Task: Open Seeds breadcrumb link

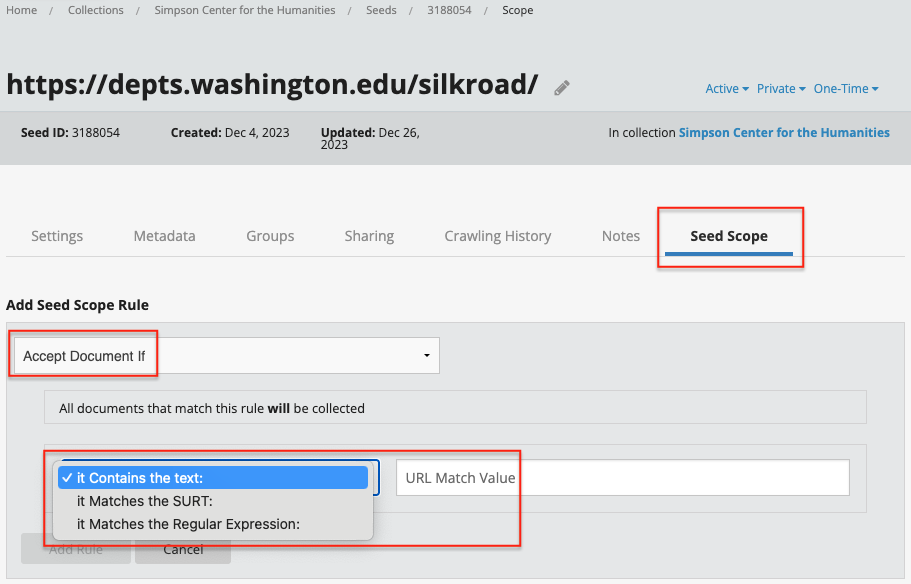Action: tap(381, 10)
